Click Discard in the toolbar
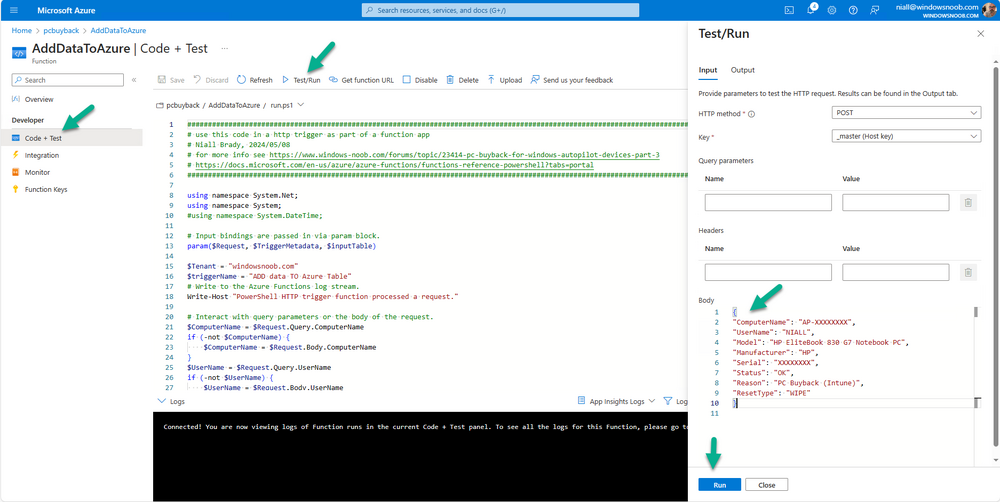Viewport: 1000px width, 502px height. click(210, 80)
